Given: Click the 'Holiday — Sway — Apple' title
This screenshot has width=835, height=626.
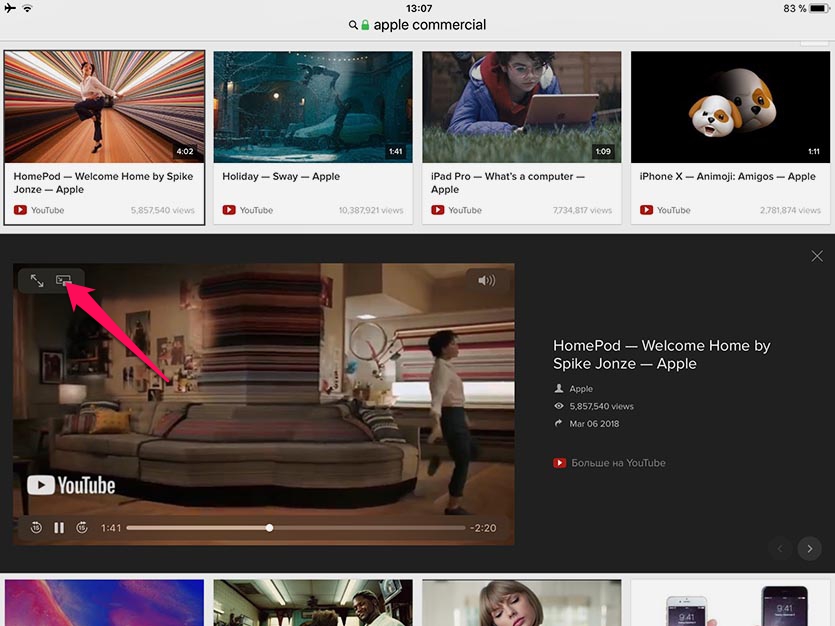Looking at the screenshot, I should click(281, 176).
